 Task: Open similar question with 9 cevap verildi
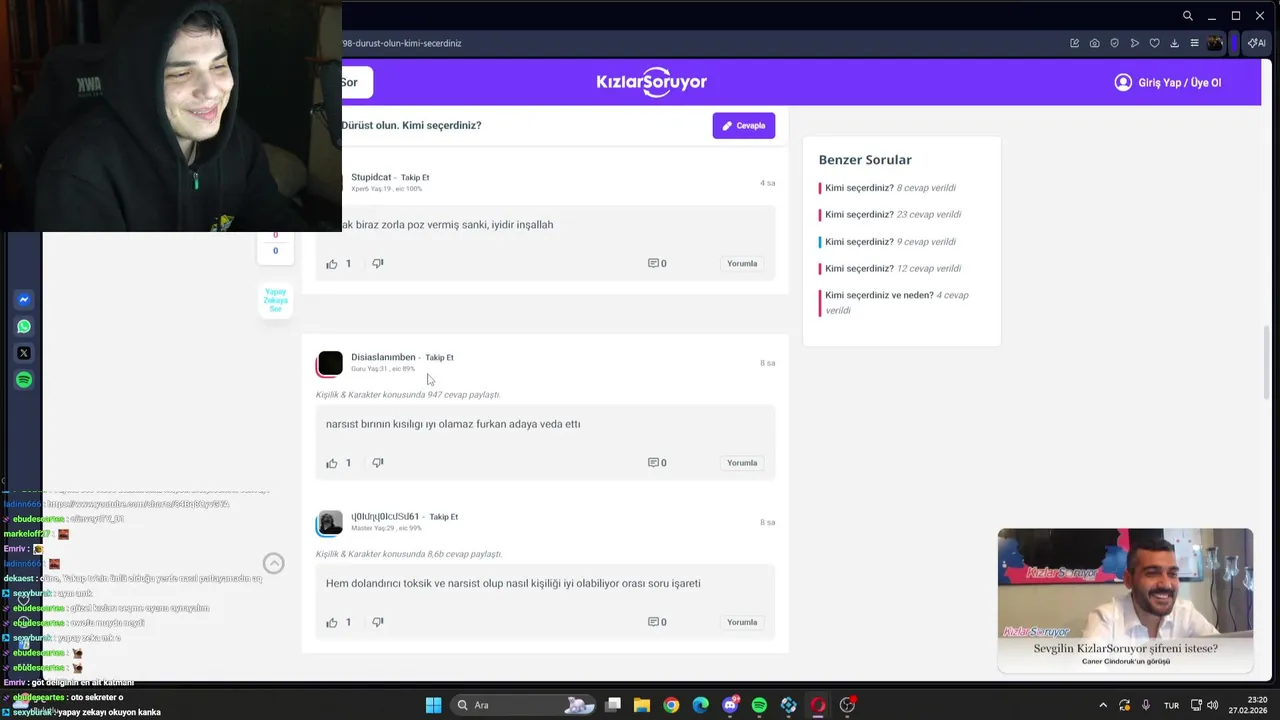(890, 242)
